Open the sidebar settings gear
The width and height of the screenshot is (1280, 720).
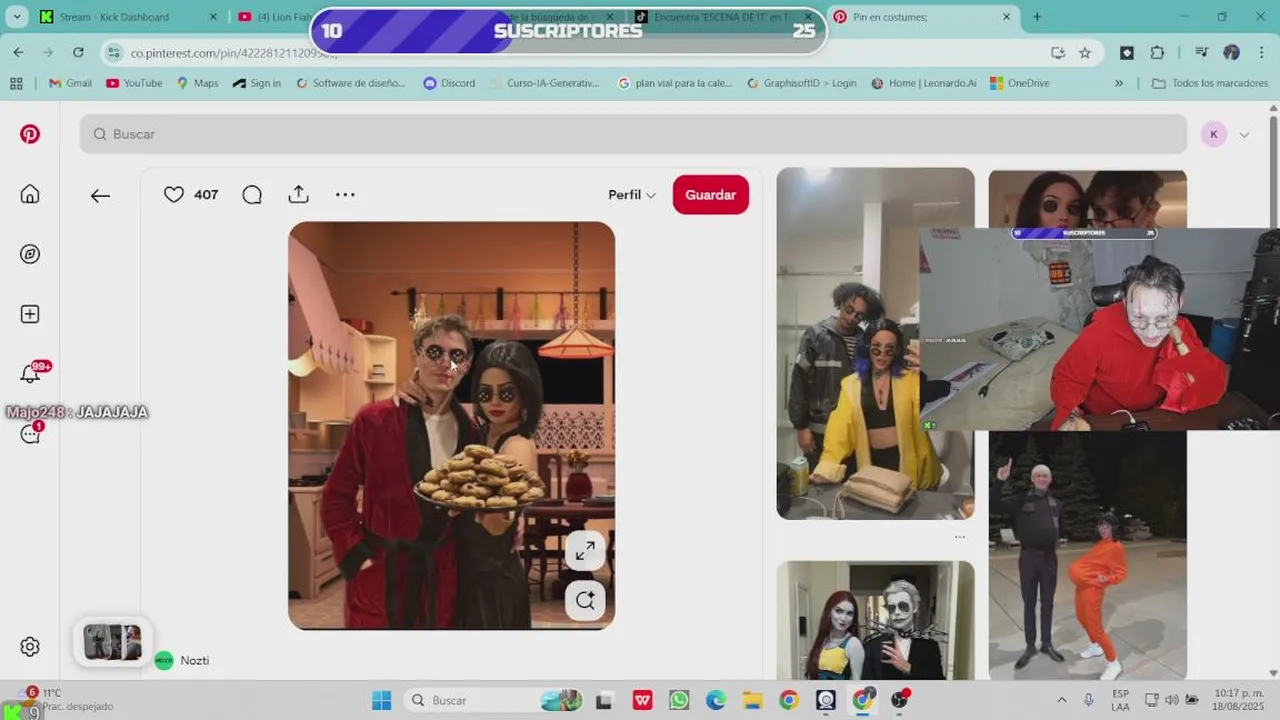coord(30,647)
